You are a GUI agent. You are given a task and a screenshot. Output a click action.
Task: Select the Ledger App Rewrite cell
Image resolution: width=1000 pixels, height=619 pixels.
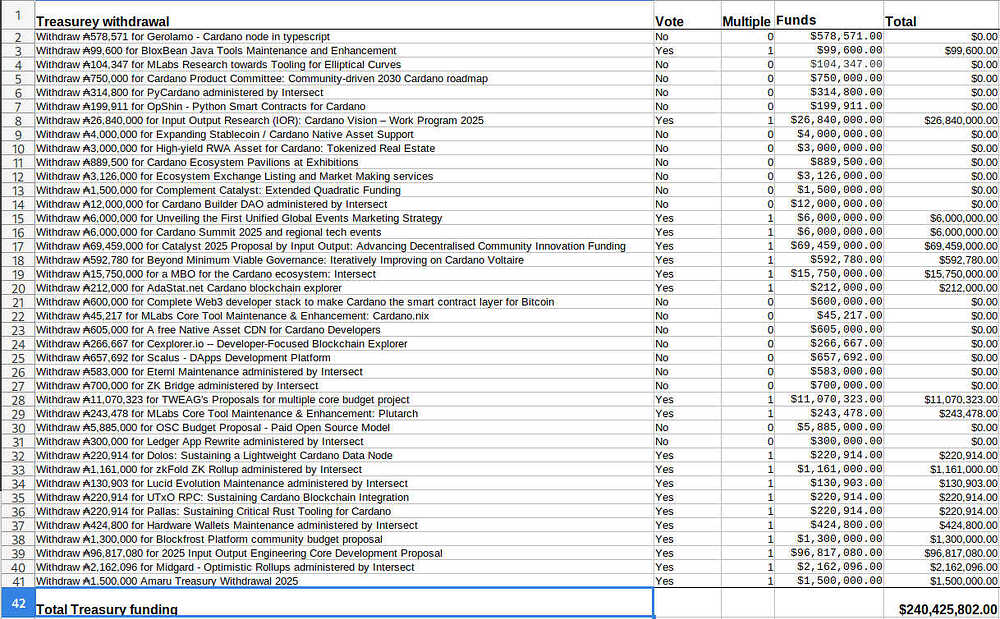pyautogui.click(x=344, y=441)
